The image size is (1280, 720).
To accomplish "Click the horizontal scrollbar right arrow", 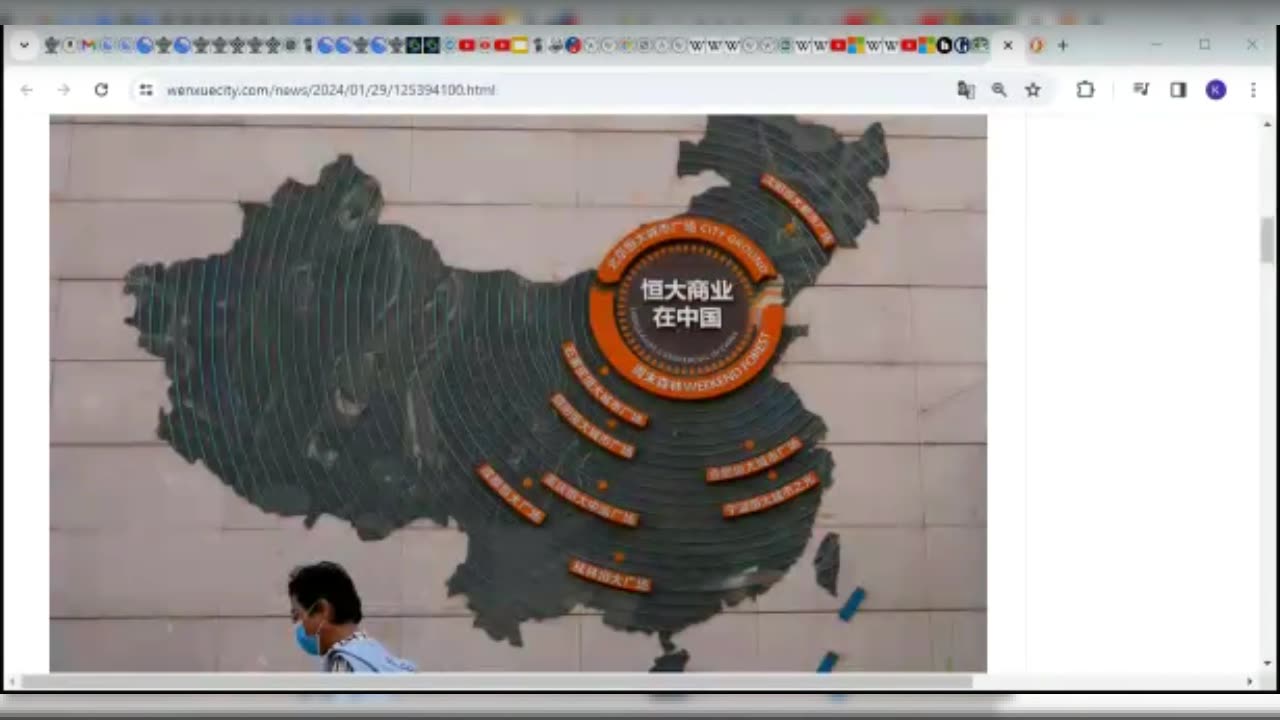I will pos(1249,682).
